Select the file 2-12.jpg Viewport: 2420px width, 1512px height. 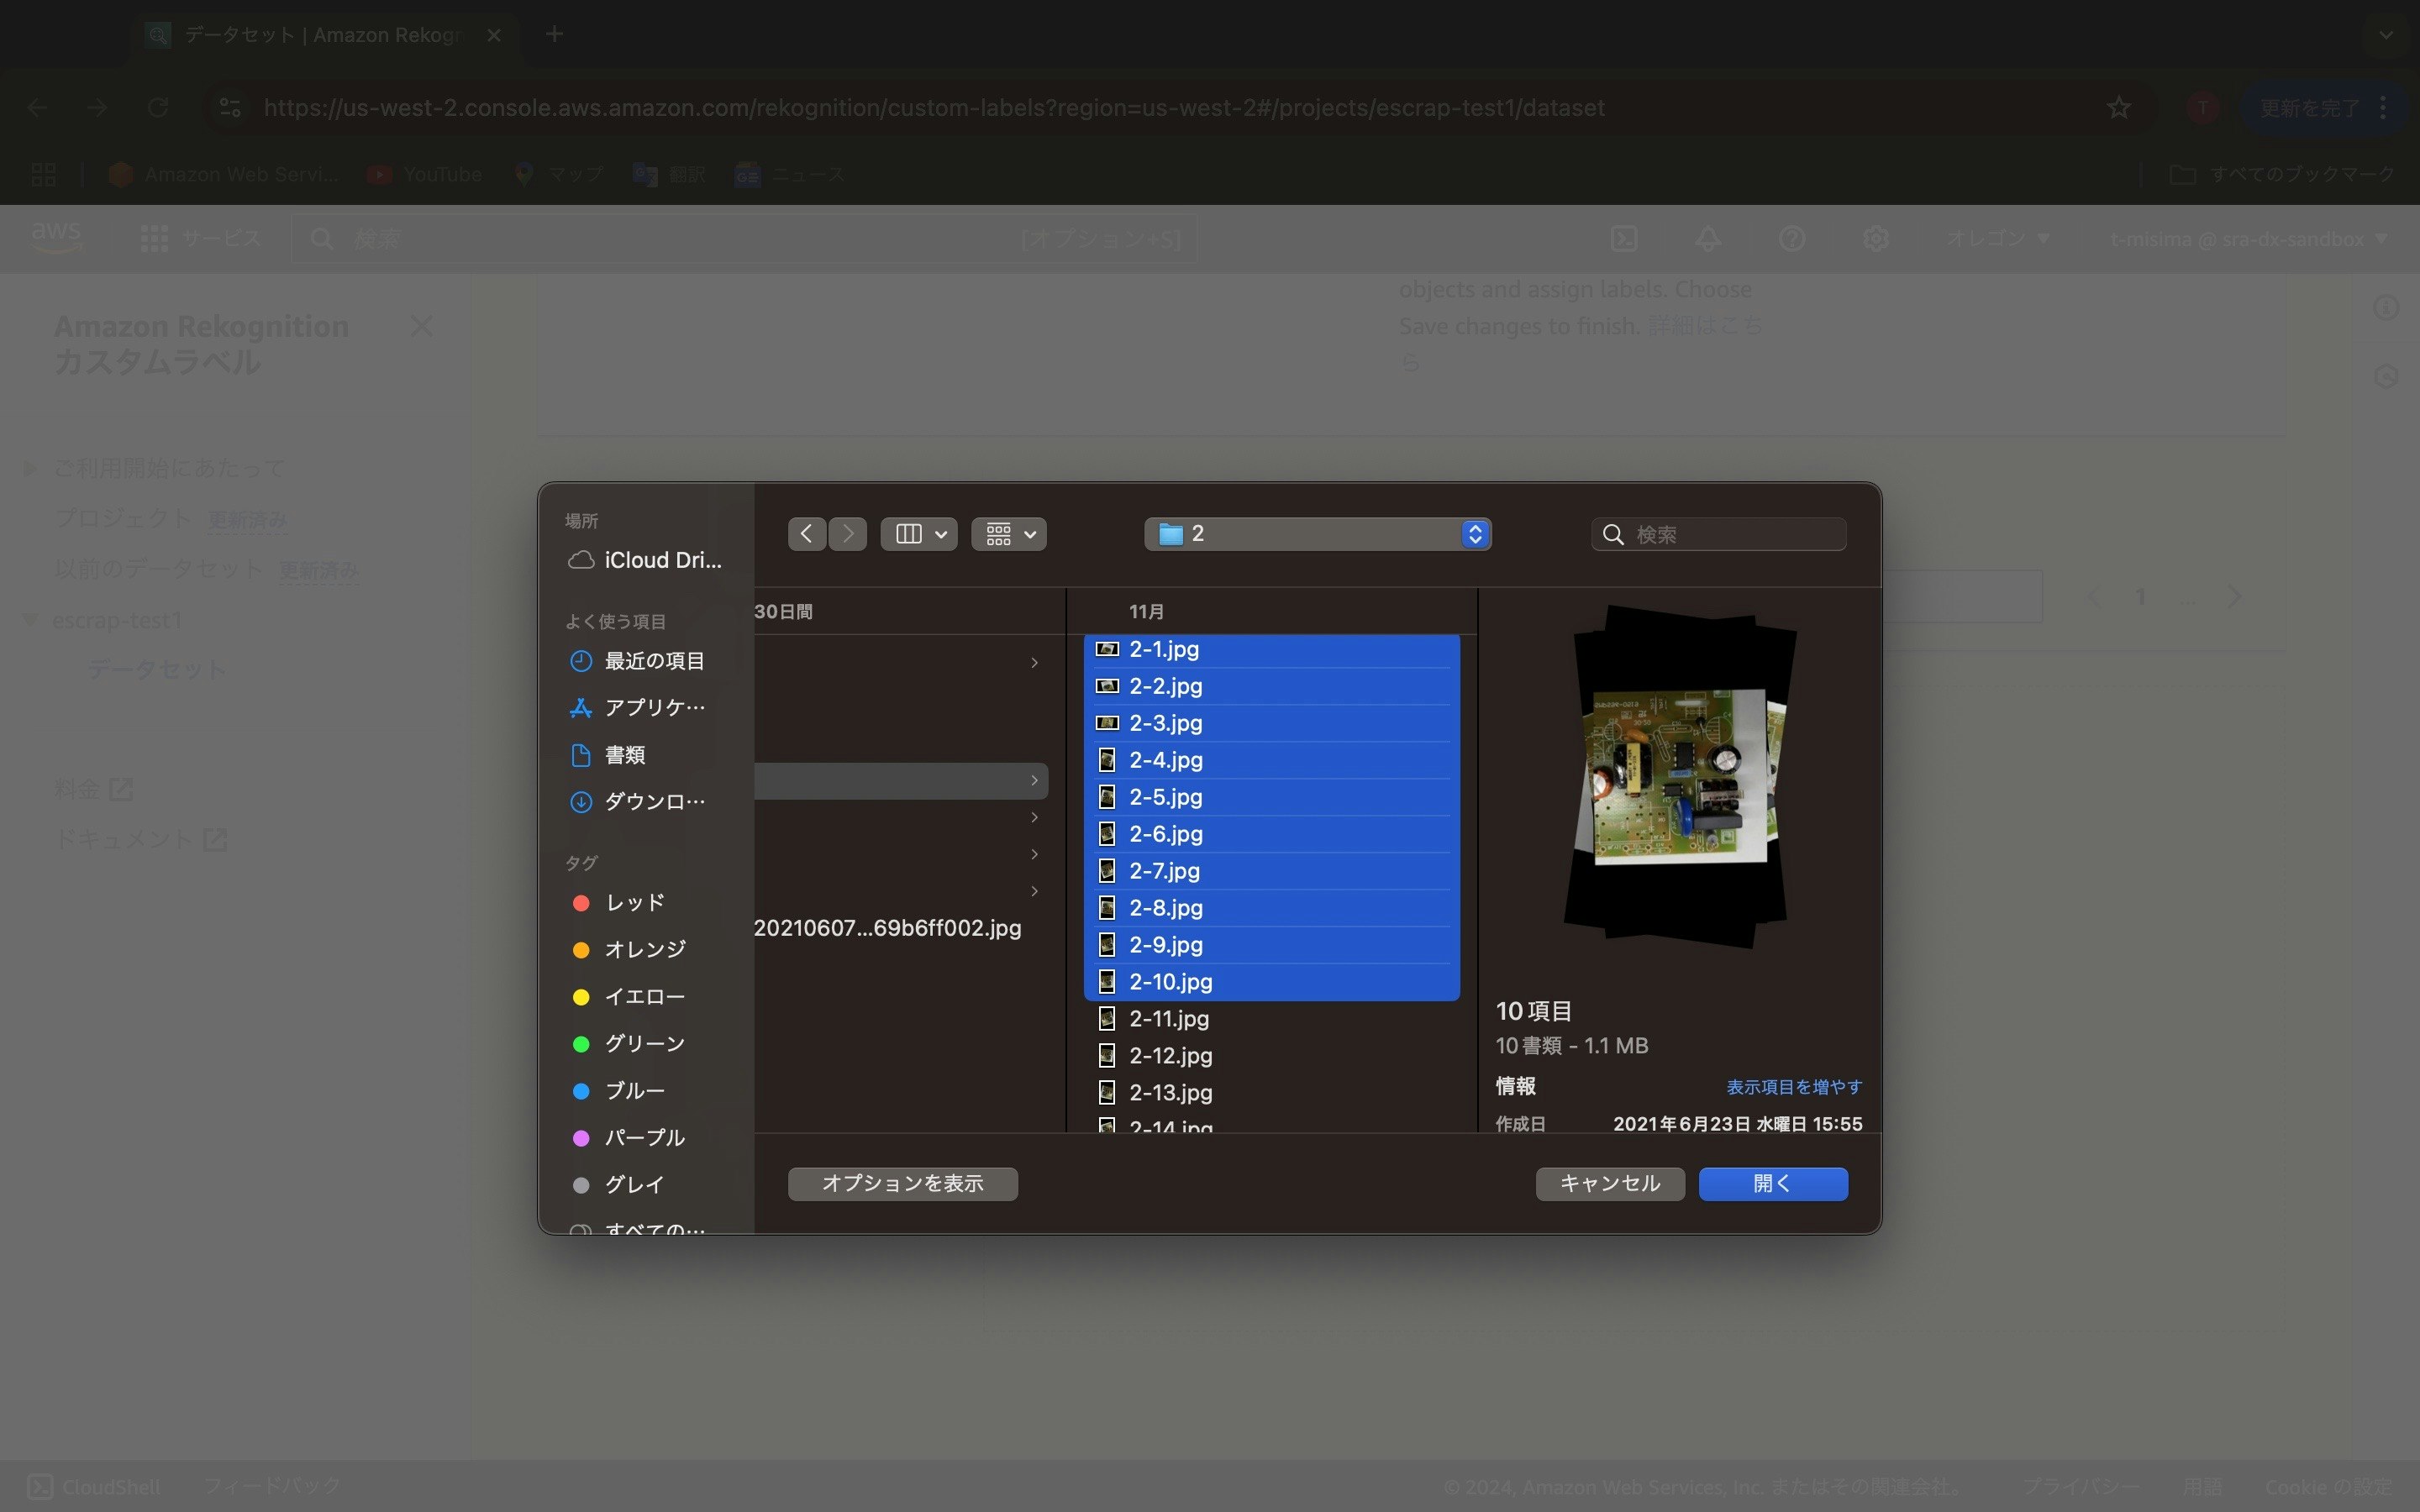click(x=1169, y=1055)
